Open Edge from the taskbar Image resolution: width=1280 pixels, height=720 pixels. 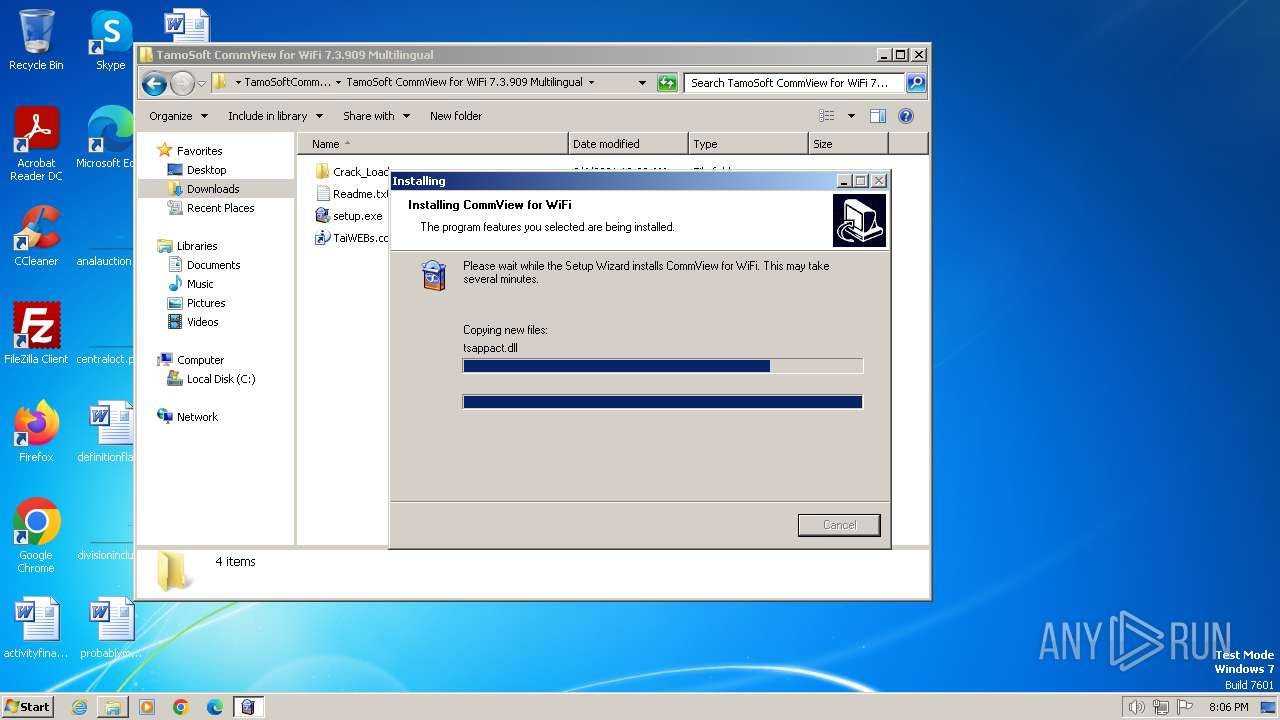(x=215, y=707)
